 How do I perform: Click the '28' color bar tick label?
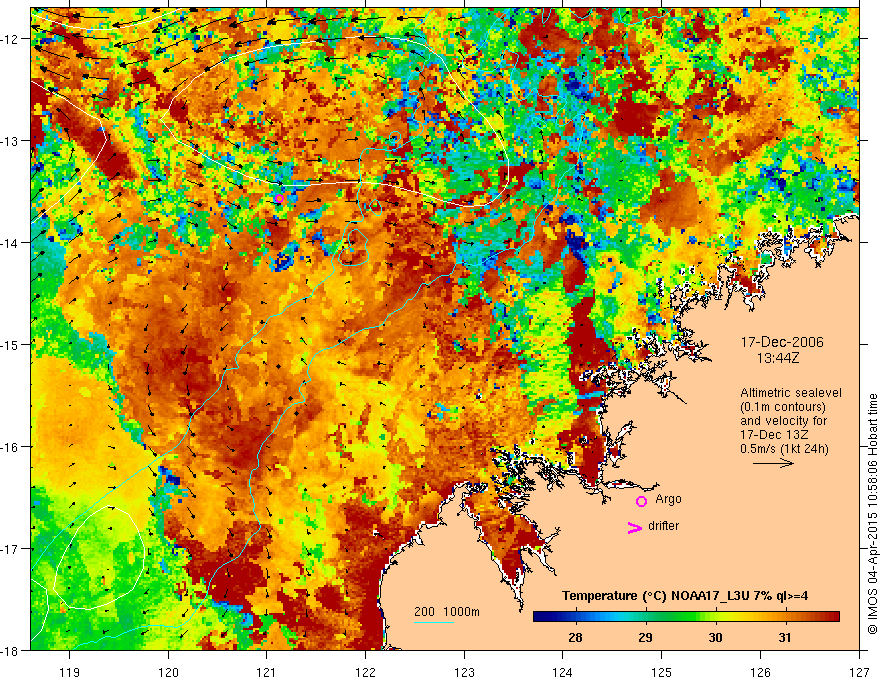(575, 637)
